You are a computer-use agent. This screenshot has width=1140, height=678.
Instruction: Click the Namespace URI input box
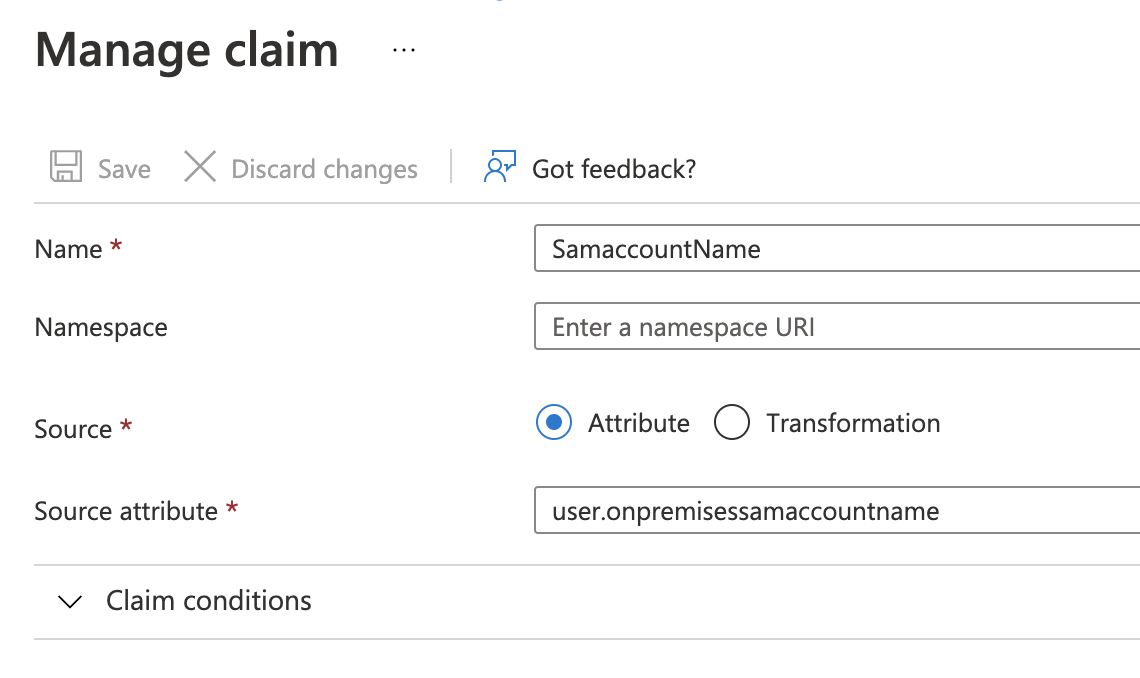(800, 326)
